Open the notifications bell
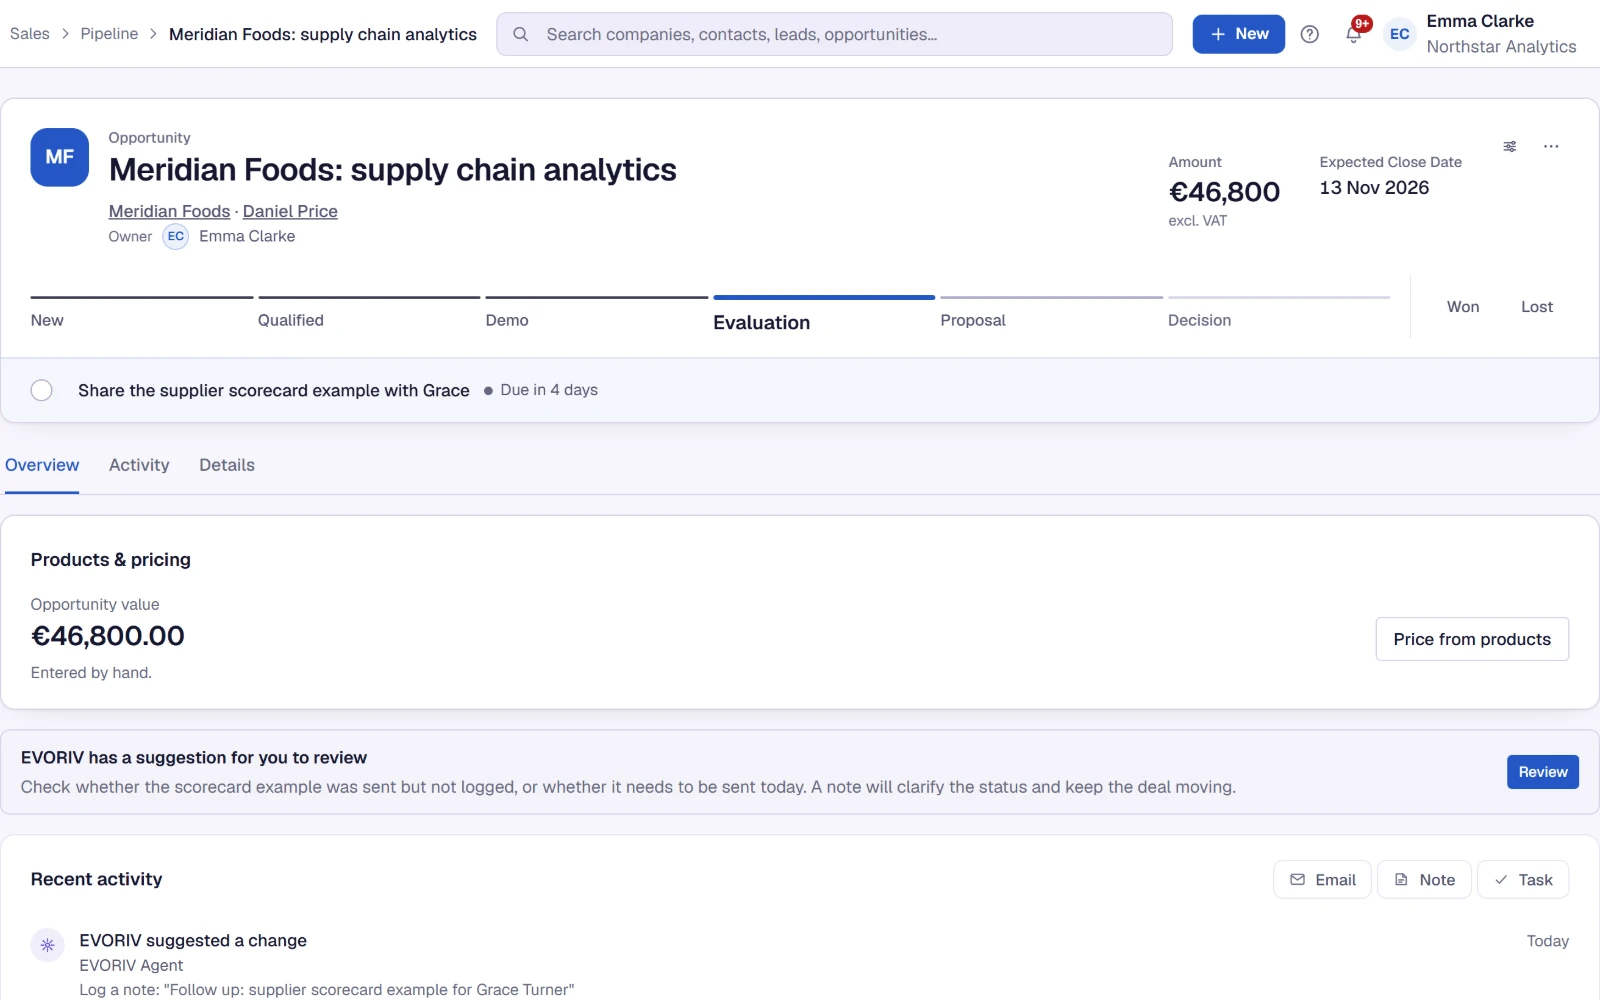This screenshot has height=1000, width=1600. 1353,34
